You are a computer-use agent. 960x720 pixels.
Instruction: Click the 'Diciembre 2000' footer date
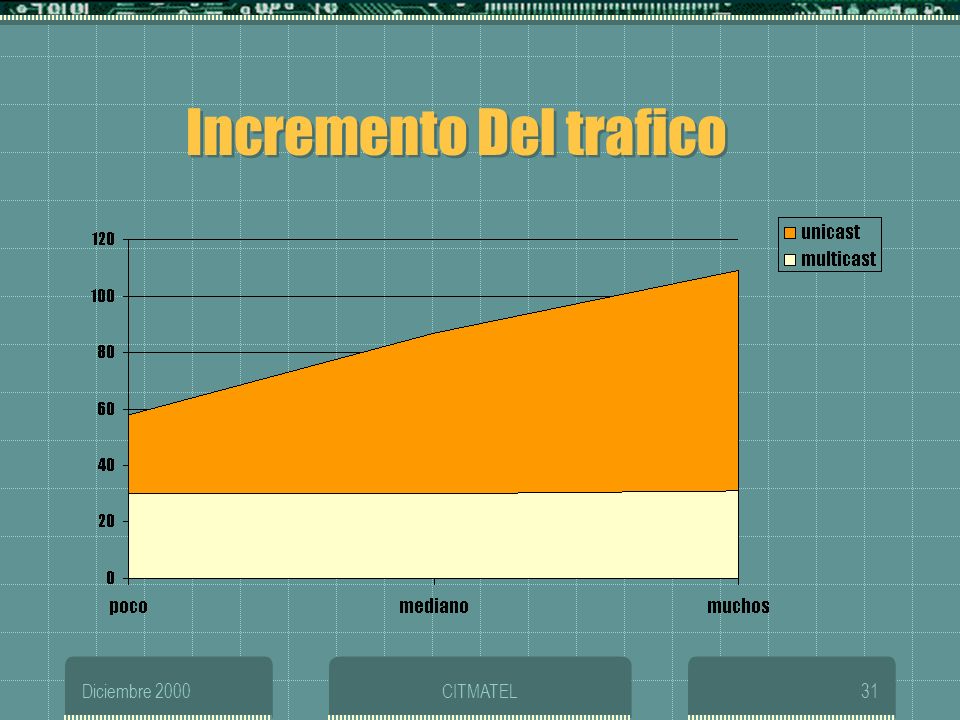tap(136, 691)
